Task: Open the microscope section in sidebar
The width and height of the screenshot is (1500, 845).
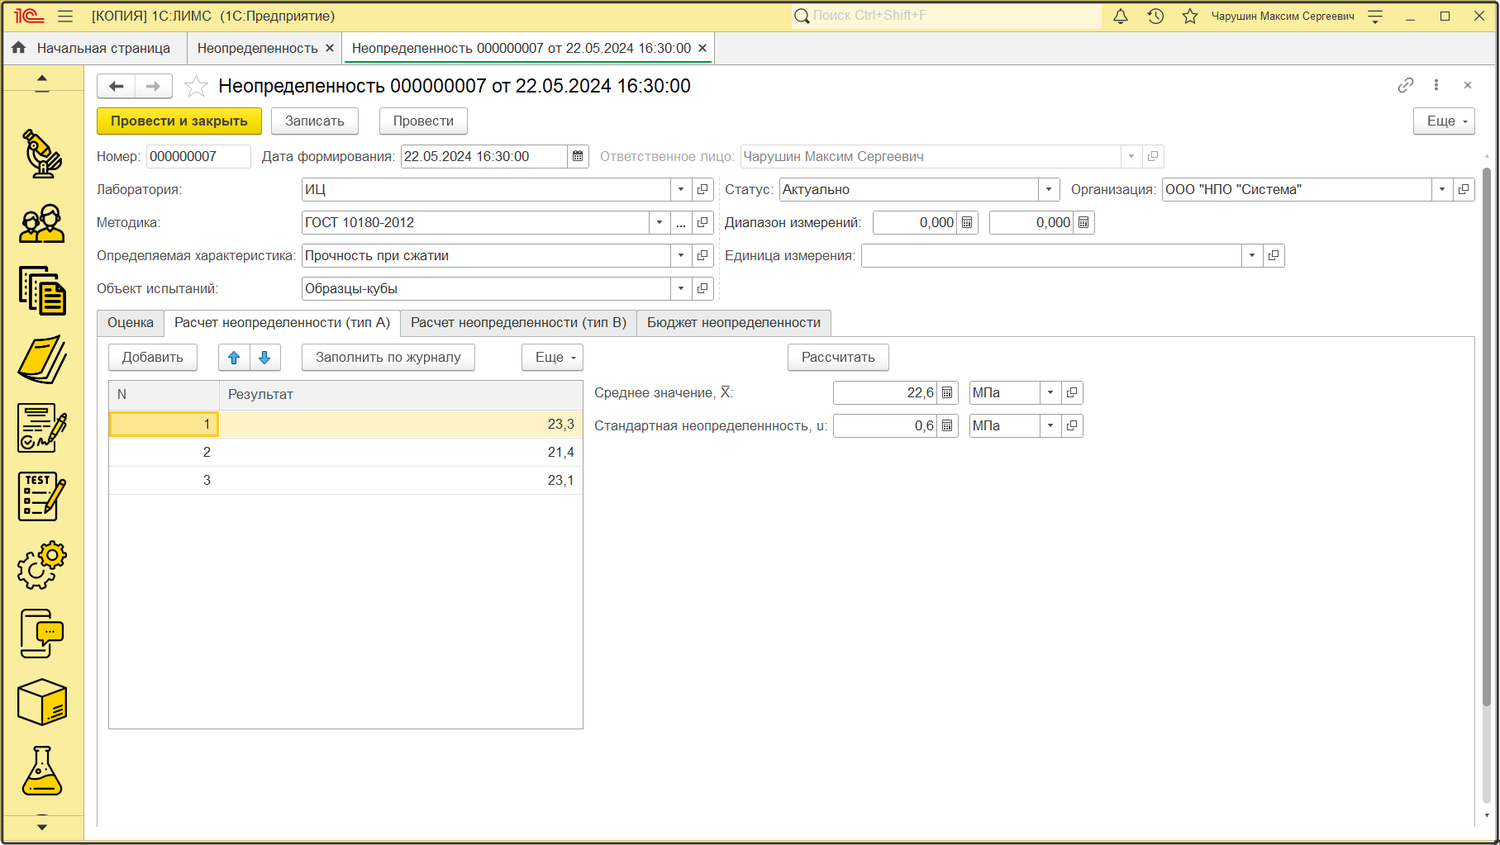Action: pos(42,154)
